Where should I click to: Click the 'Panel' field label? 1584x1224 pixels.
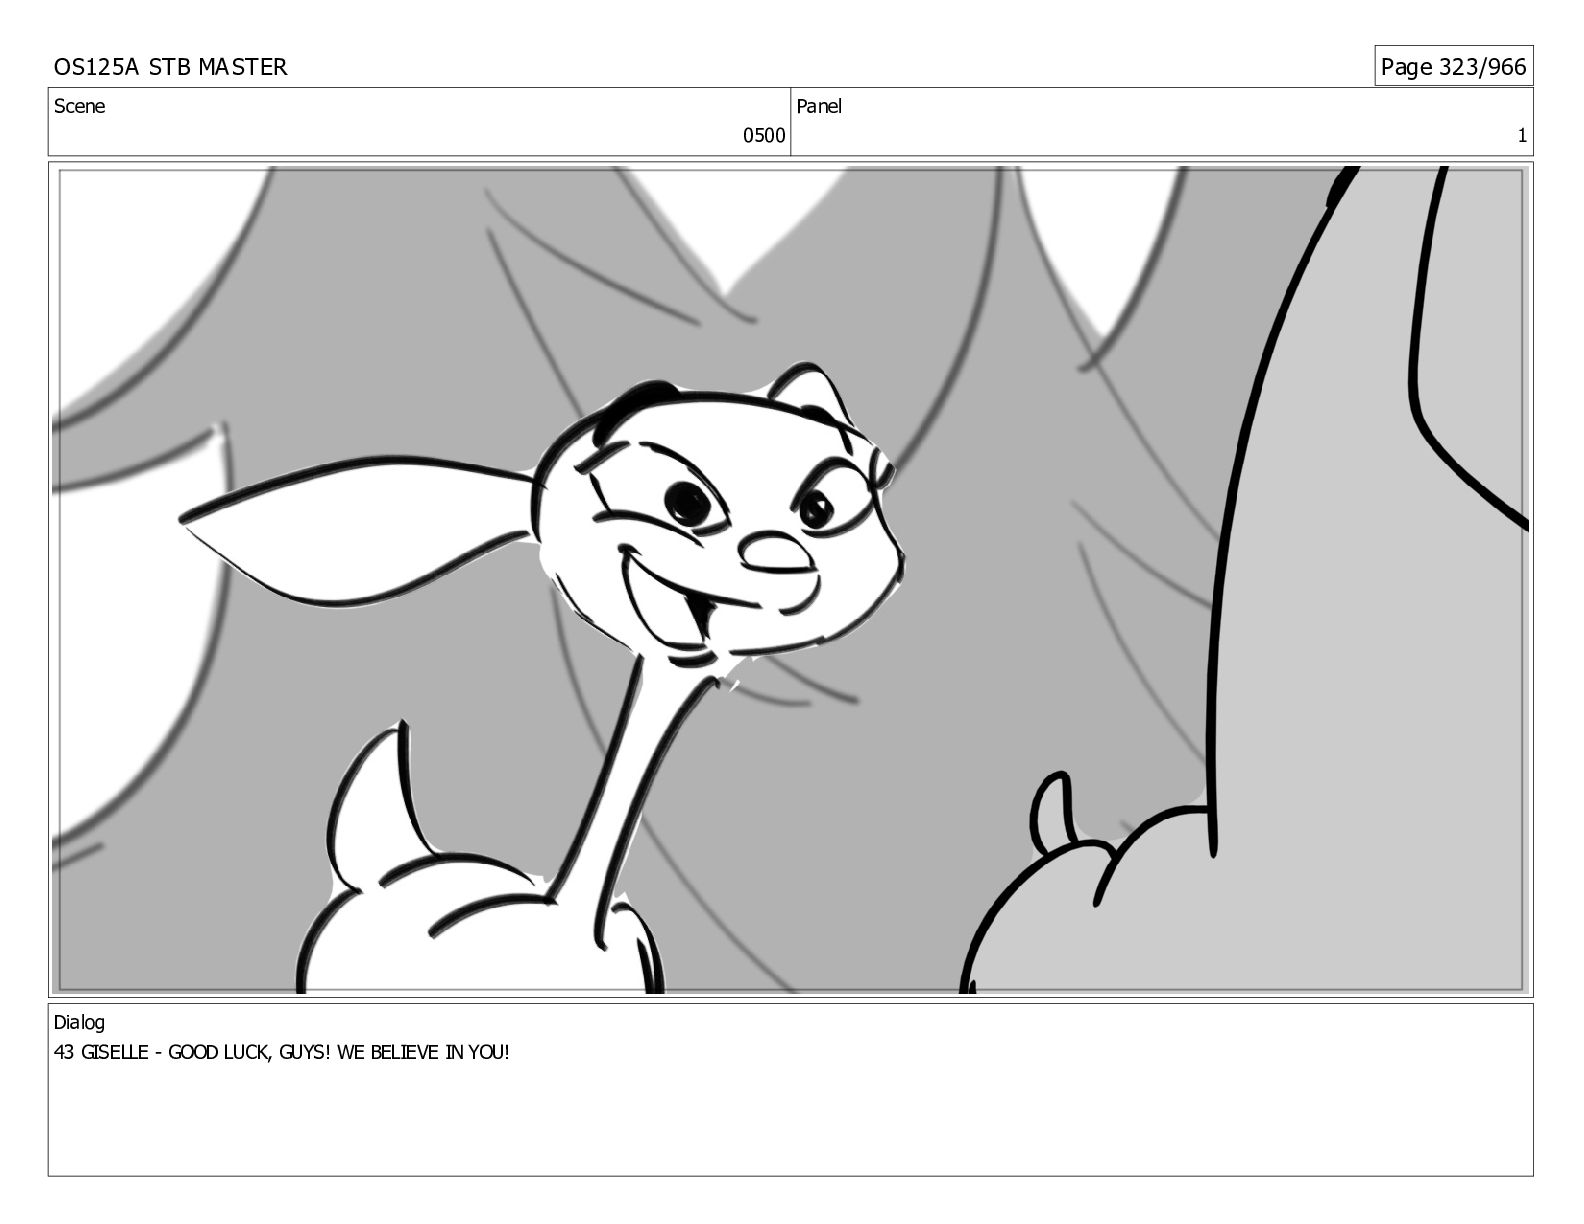819,106
